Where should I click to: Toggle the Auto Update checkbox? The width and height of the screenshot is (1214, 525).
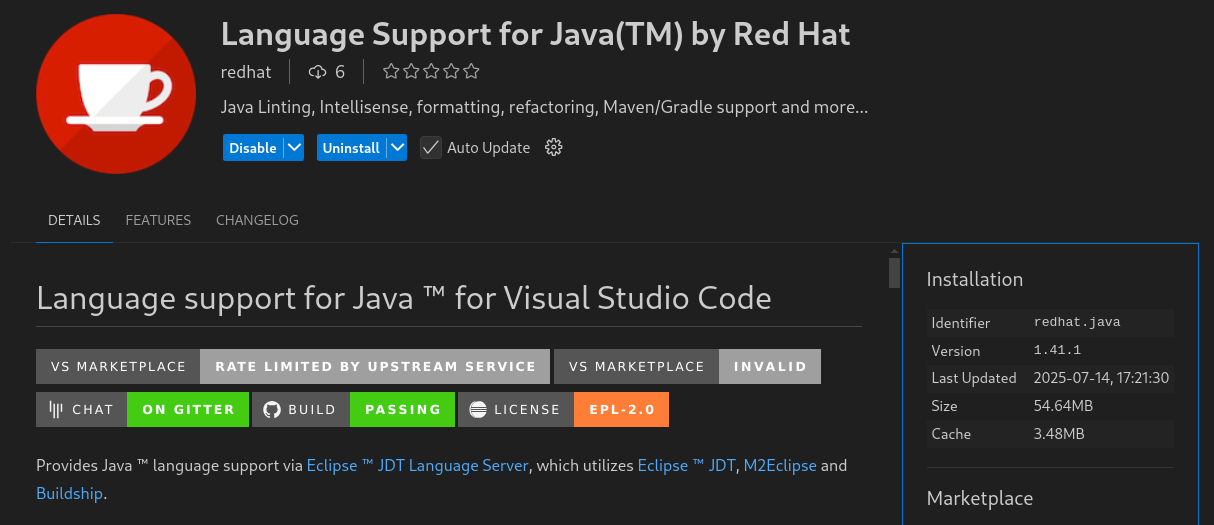pos(431,148)
